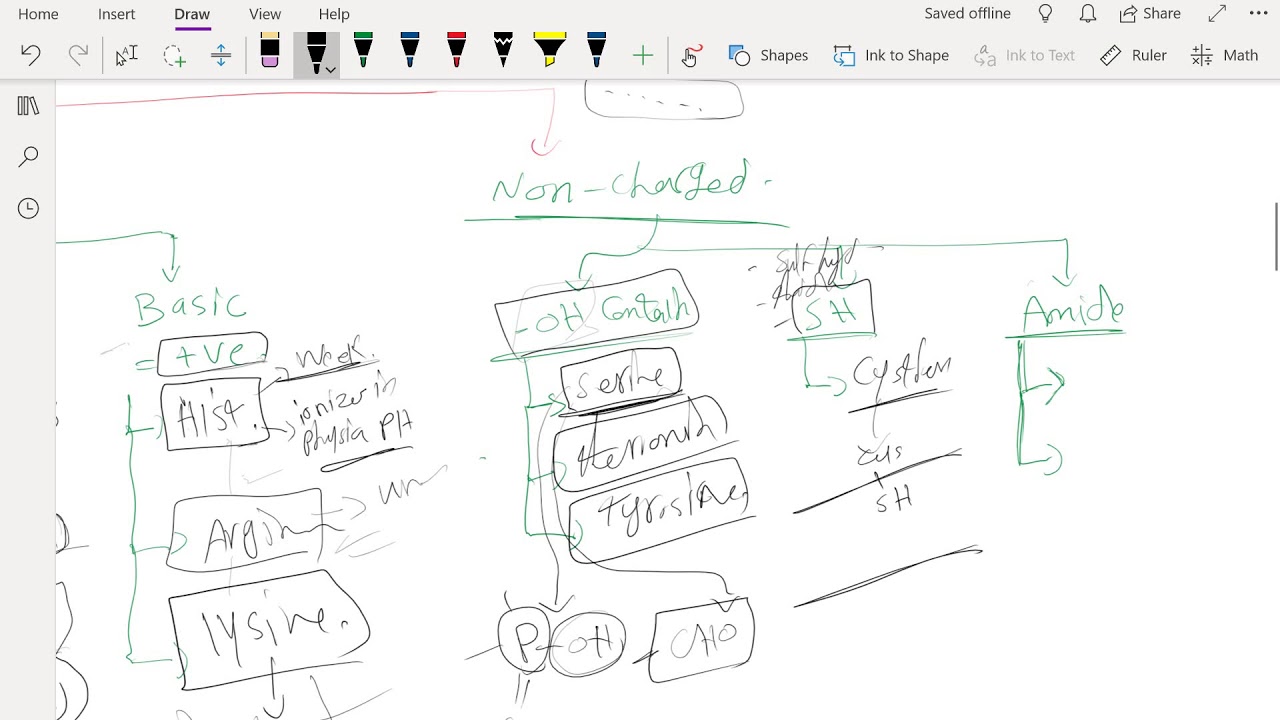
Task: Select the Lasso Select tool
Action: pyautogui.click(x=174, y=55)
